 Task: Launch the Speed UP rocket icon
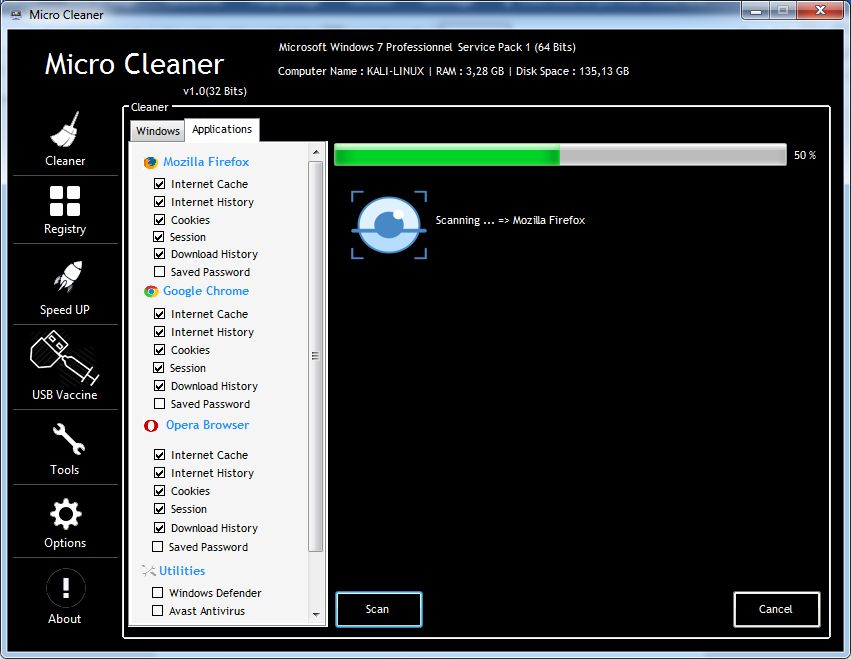(x=68, y=276)
